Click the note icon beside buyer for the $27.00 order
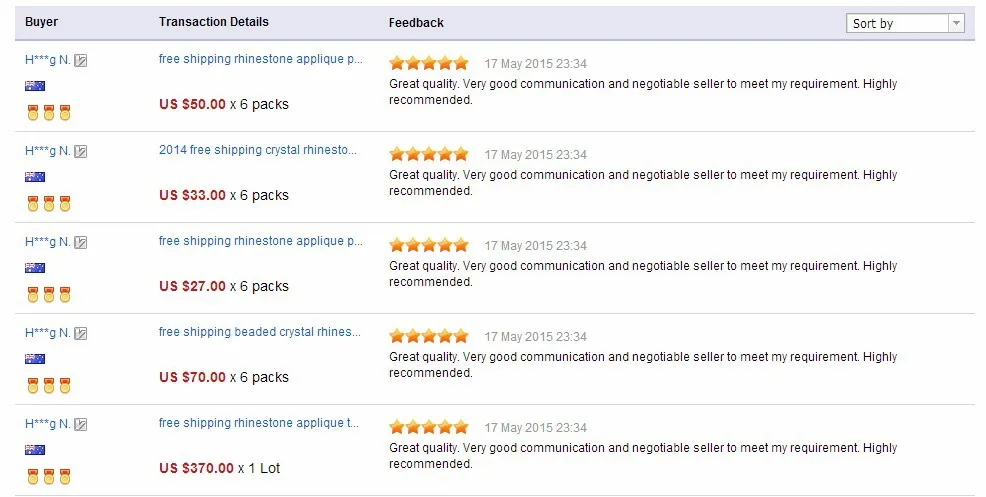 click(x=80, y=242)
